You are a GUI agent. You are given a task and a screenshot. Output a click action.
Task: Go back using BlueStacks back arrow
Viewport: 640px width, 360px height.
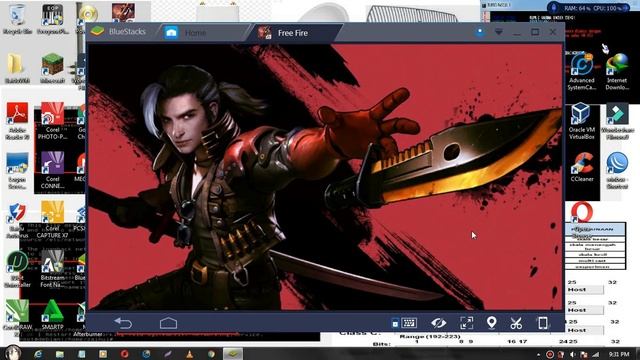pos(123,323)
